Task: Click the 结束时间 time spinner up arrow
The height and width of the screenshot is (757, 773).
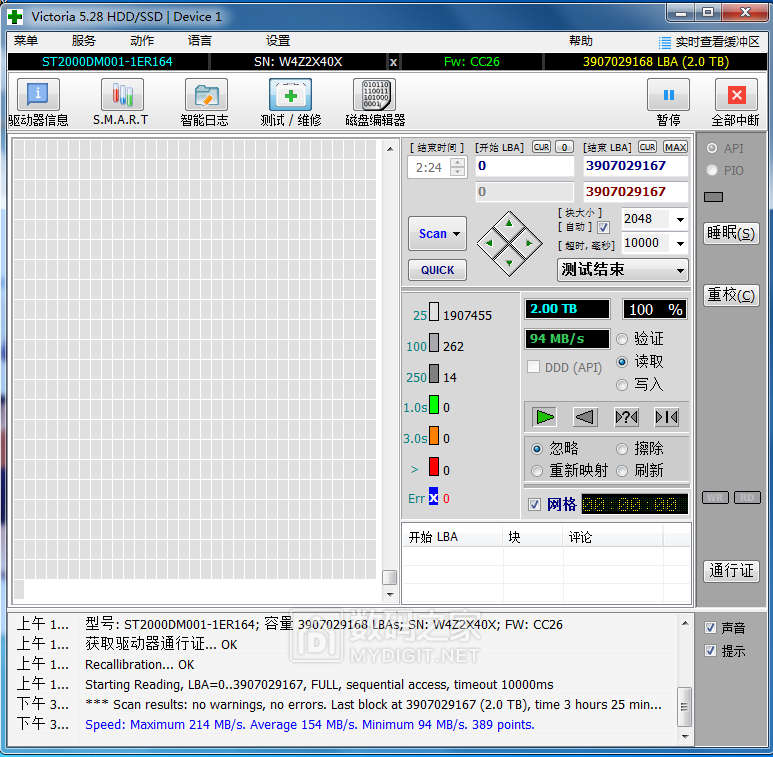Action: 458,162
